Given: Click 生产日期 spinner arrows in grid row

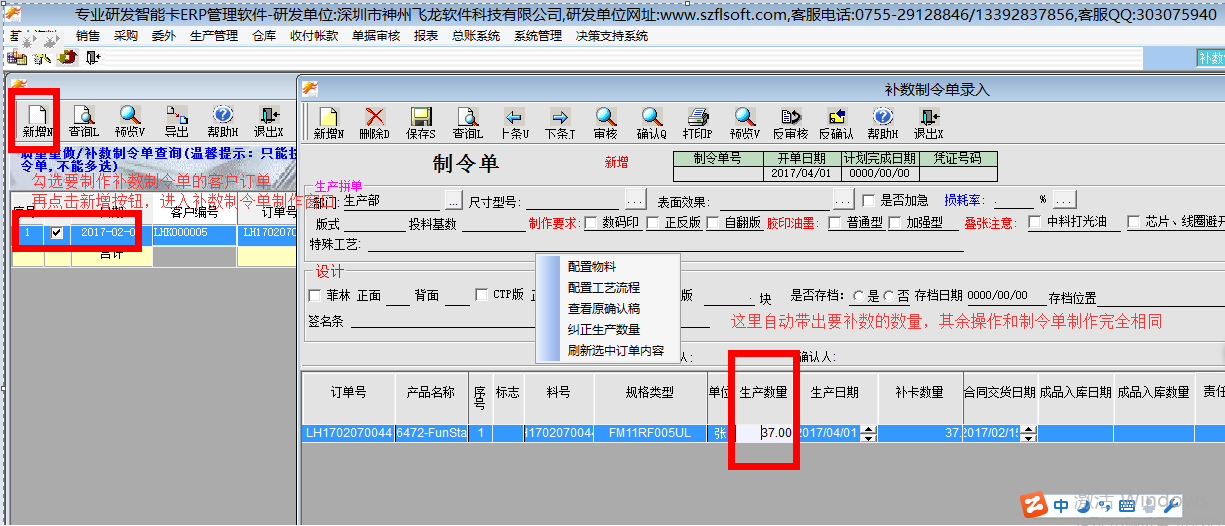Looking at the screenshot, I should [869, 433].
